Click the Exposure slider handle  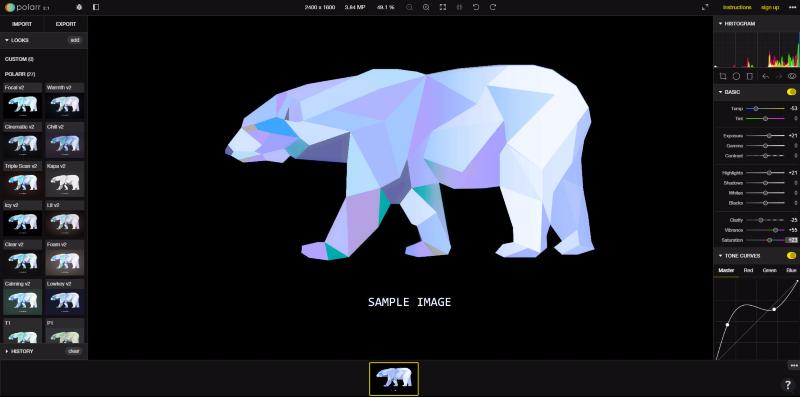[769, 136]
